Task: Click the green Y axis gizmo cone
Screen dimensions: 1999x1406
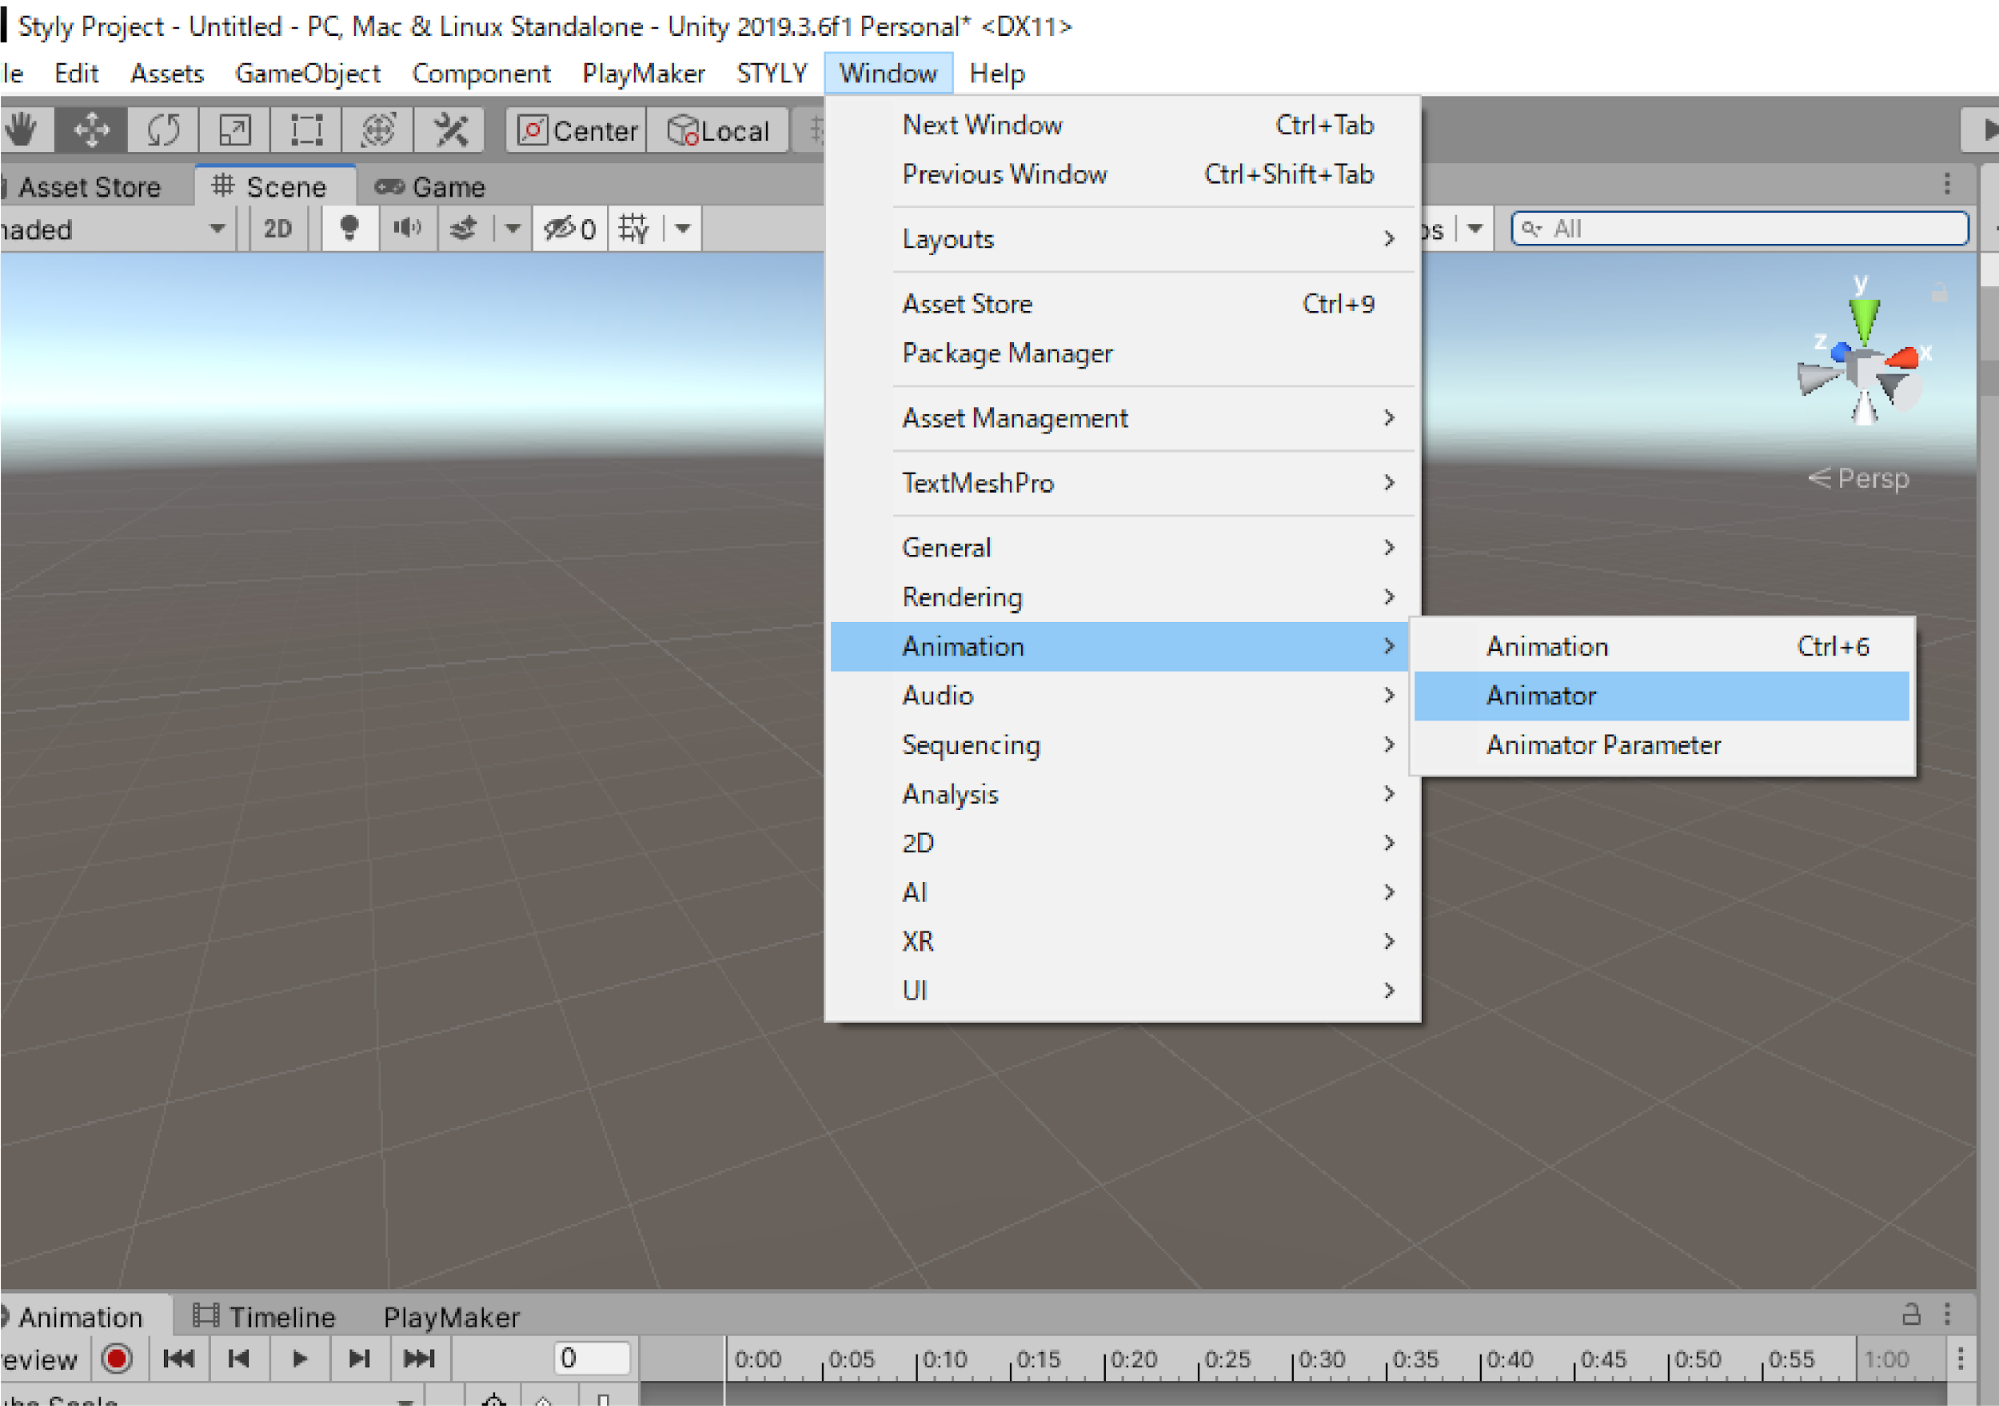Action: tap(1863, 319)
